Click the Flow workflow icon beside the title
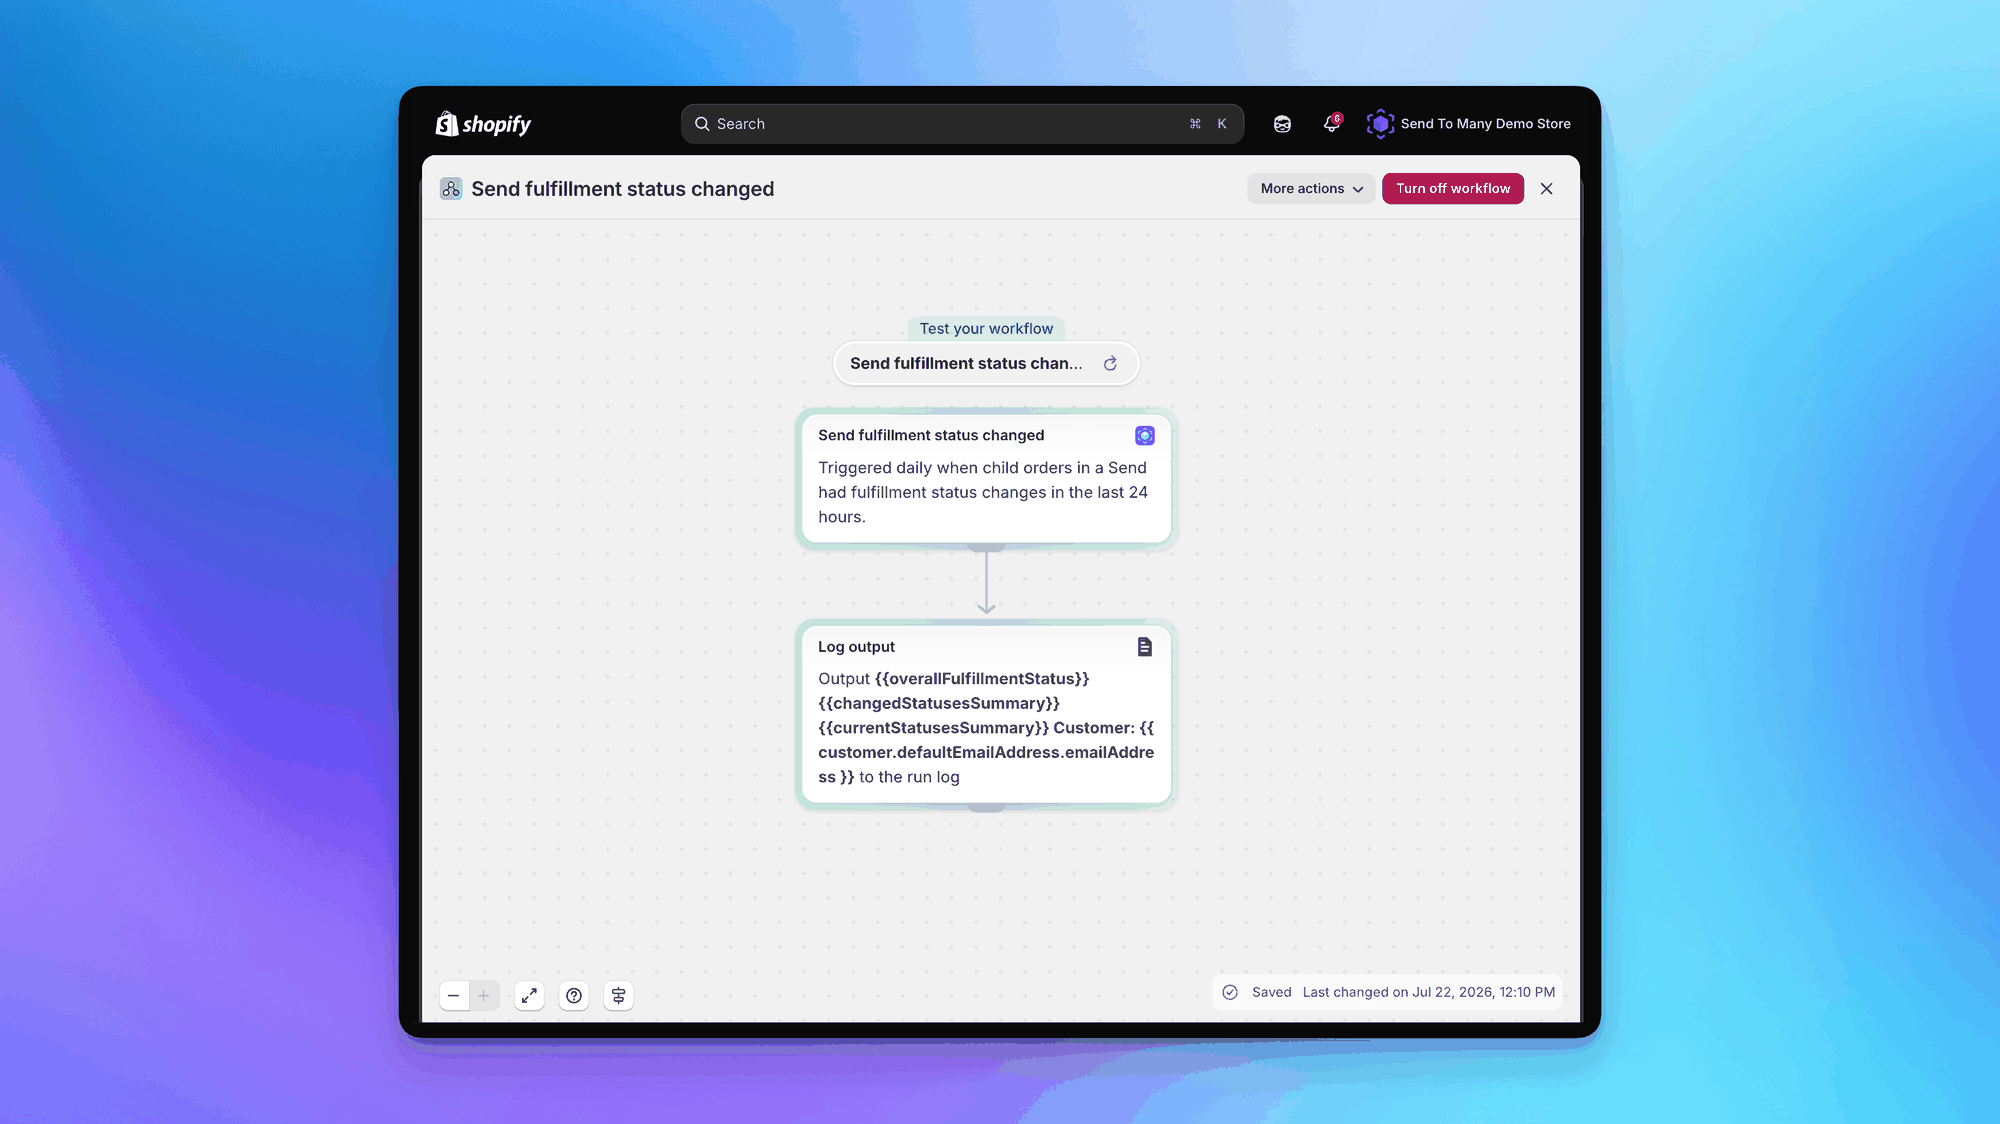This screenshot has width=2000, height=1124. coord(451,189)
